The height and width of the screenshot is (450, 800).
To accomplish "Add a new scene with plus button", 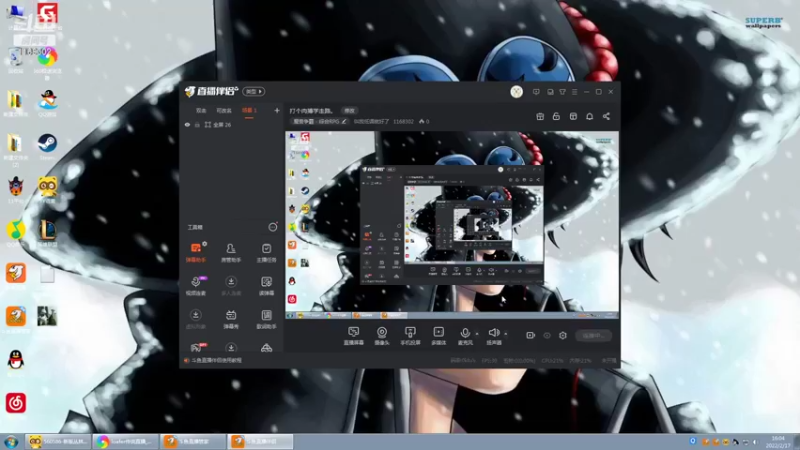I will (x=277, y=110).
